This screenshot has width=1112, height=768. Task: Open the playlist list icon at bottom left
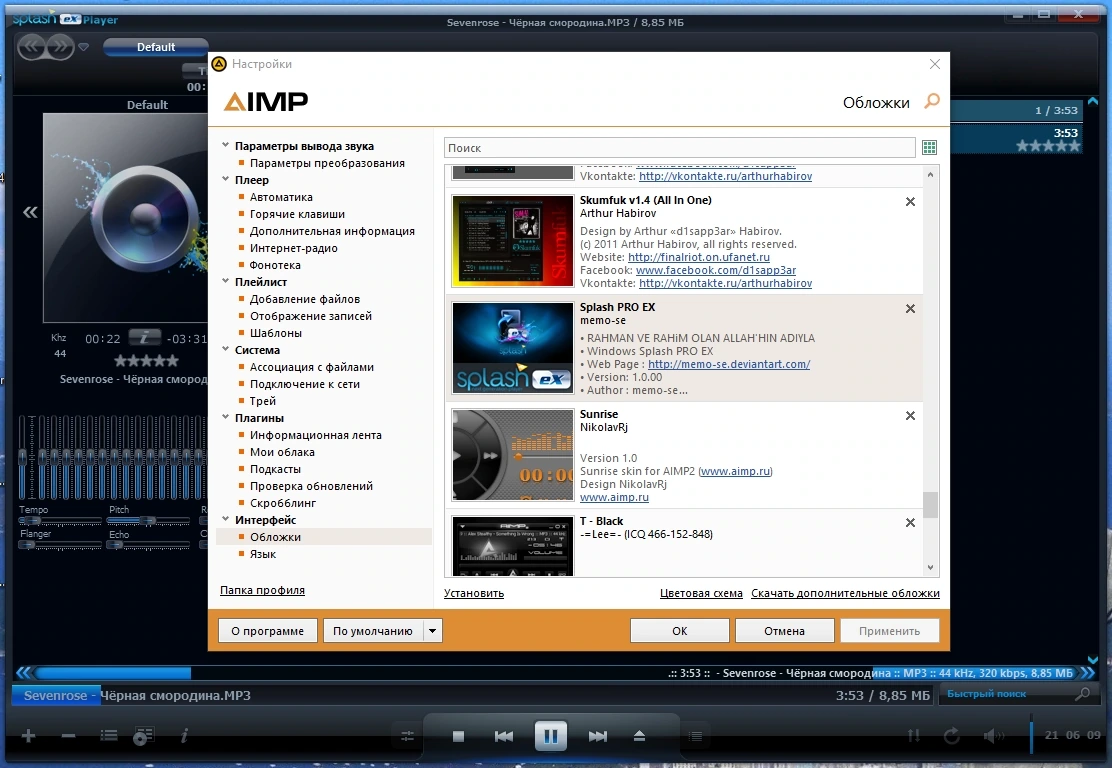(x=109, y=735)
